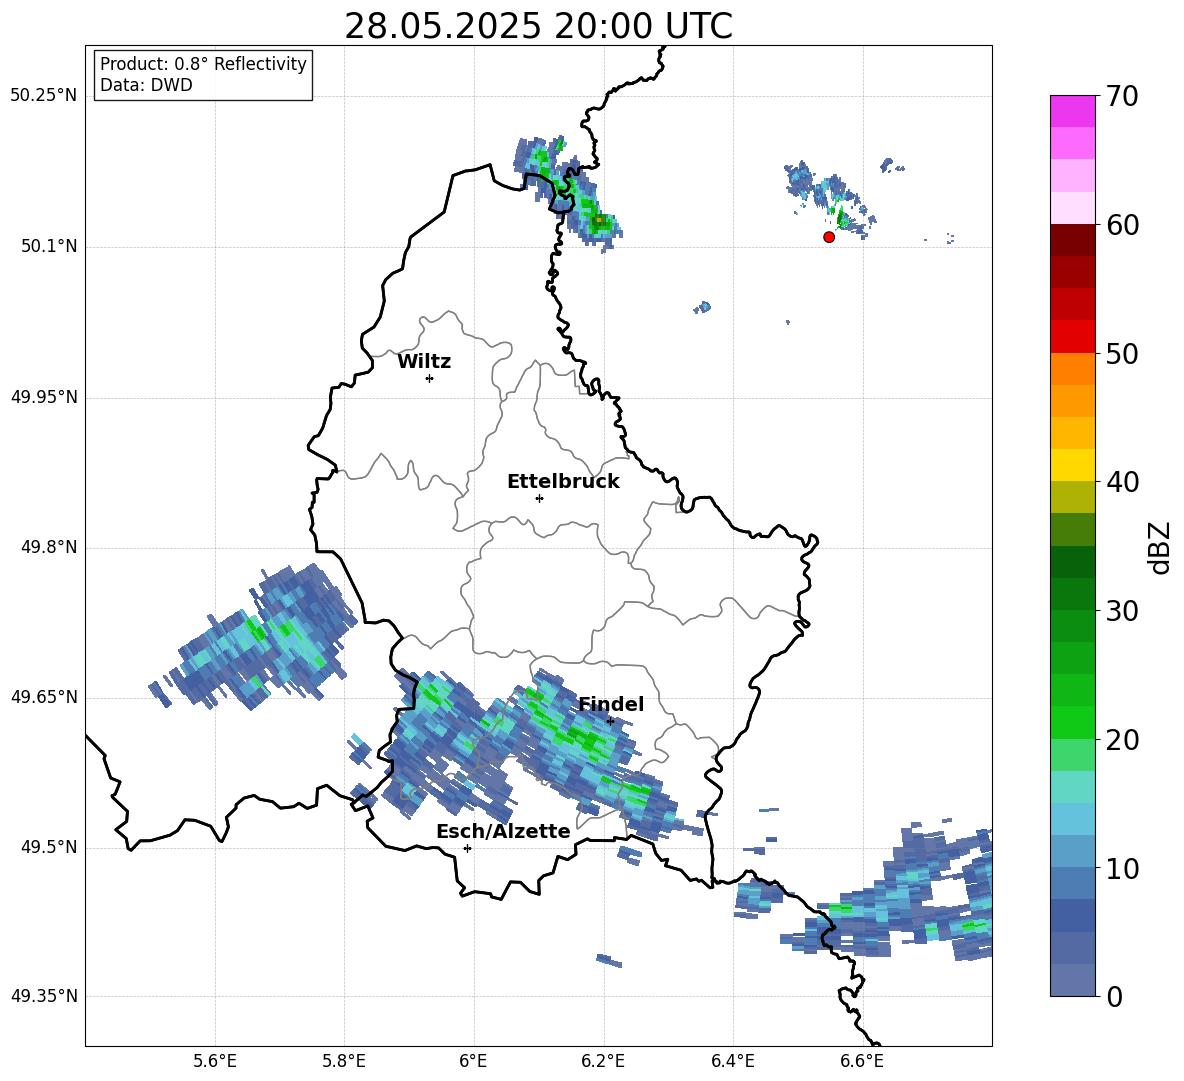Click the Findel city label
Image resolution: width=1184 pixels, height=1081 pixels.
611,704
